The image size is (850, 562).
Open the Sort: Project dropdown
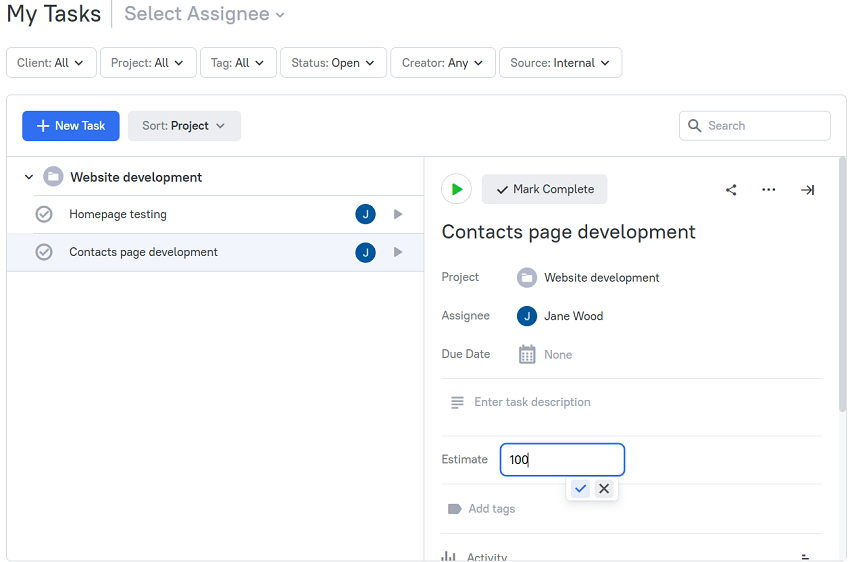click(x=184, y=126)
